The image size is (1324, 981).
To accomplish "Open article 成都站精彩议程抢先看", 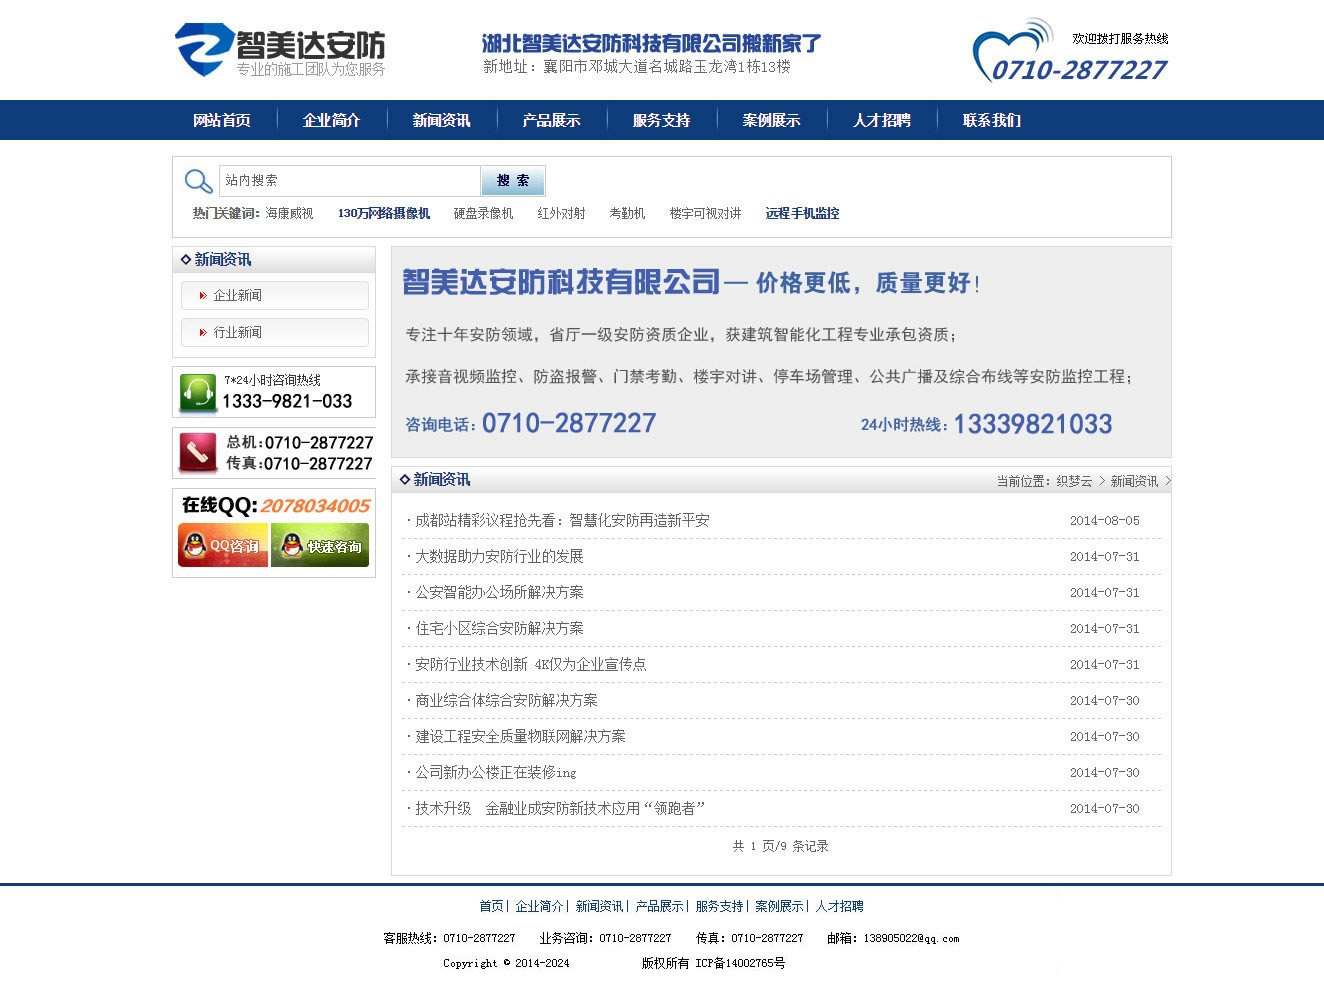I will click(562, 520).
